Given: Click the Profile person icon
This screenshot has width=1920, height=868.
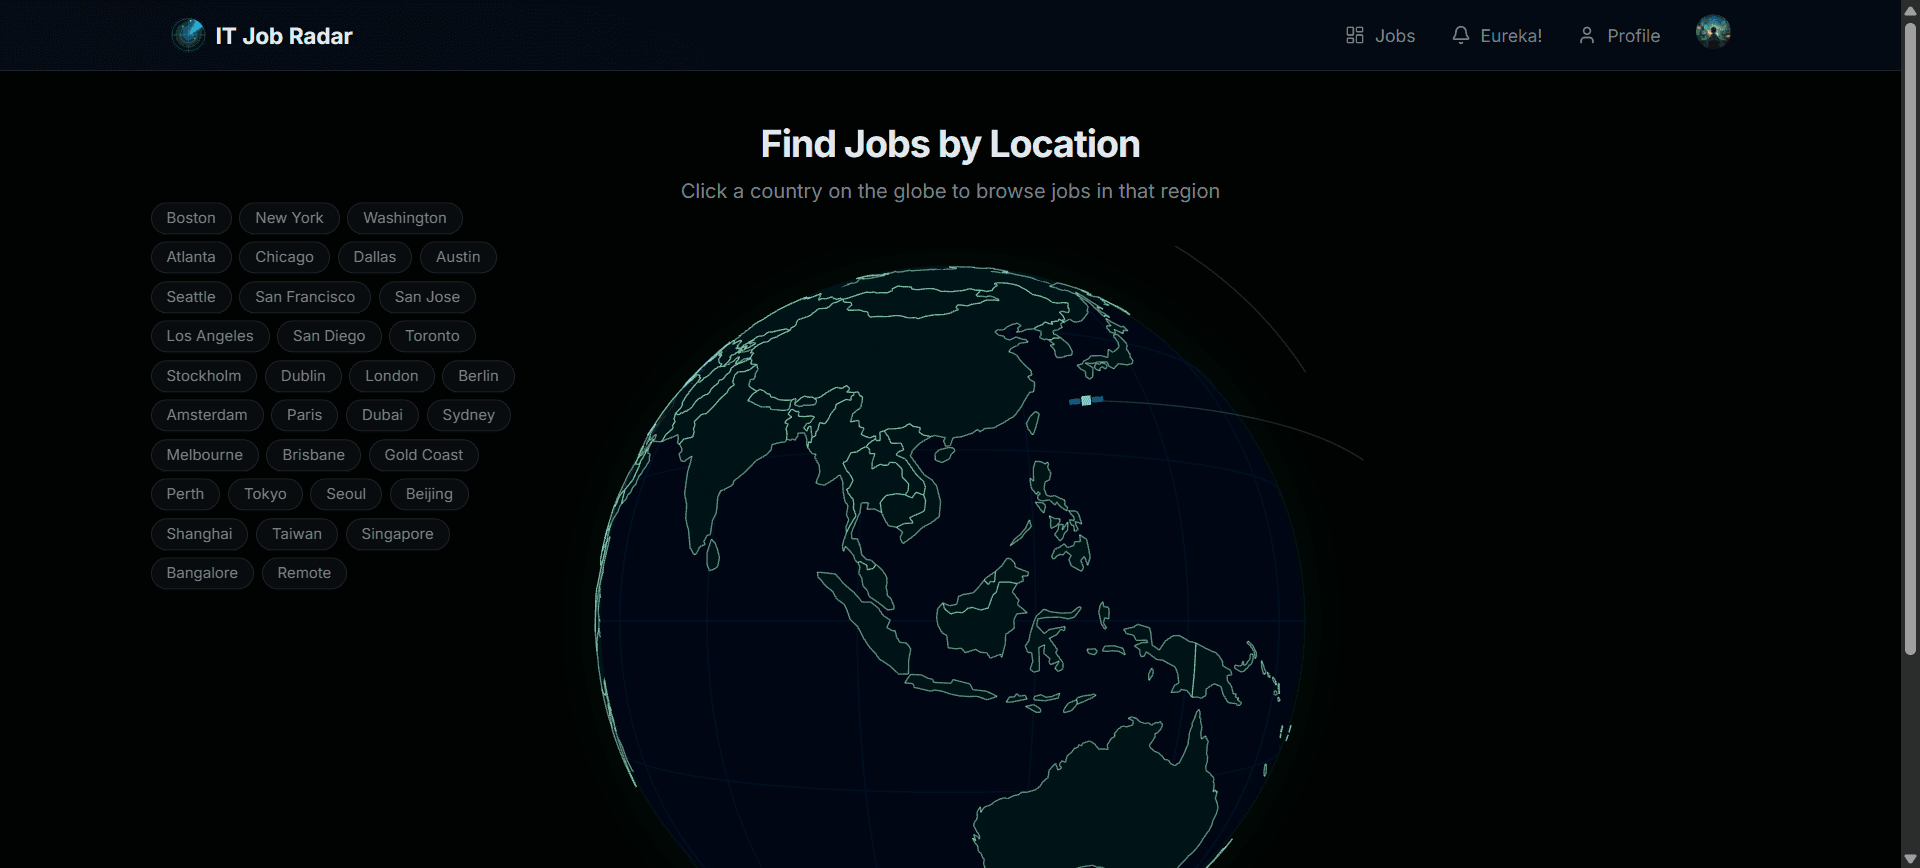Looking at the screenshot, I should [x=1586, y=35].
